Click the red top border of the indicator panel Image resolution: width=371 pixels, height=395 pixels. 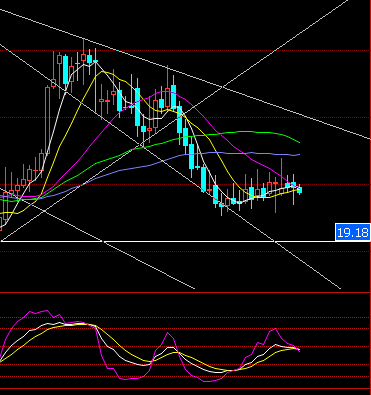tap(185, 292)
